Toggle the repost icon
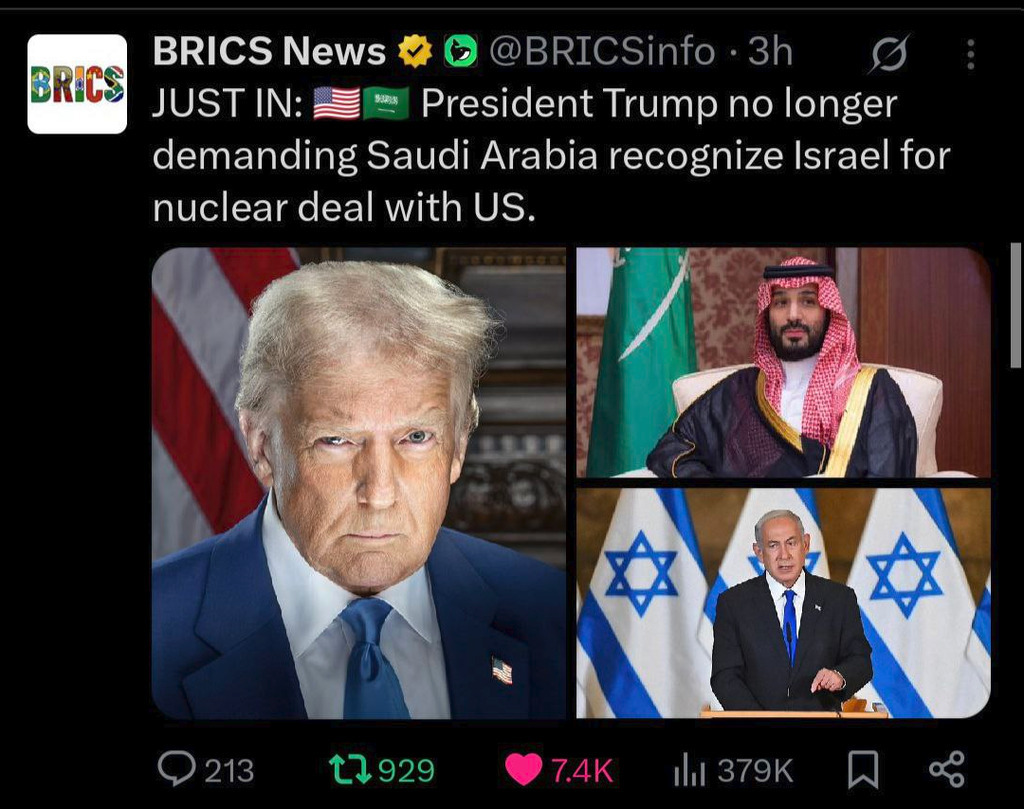 click(350, 769)
